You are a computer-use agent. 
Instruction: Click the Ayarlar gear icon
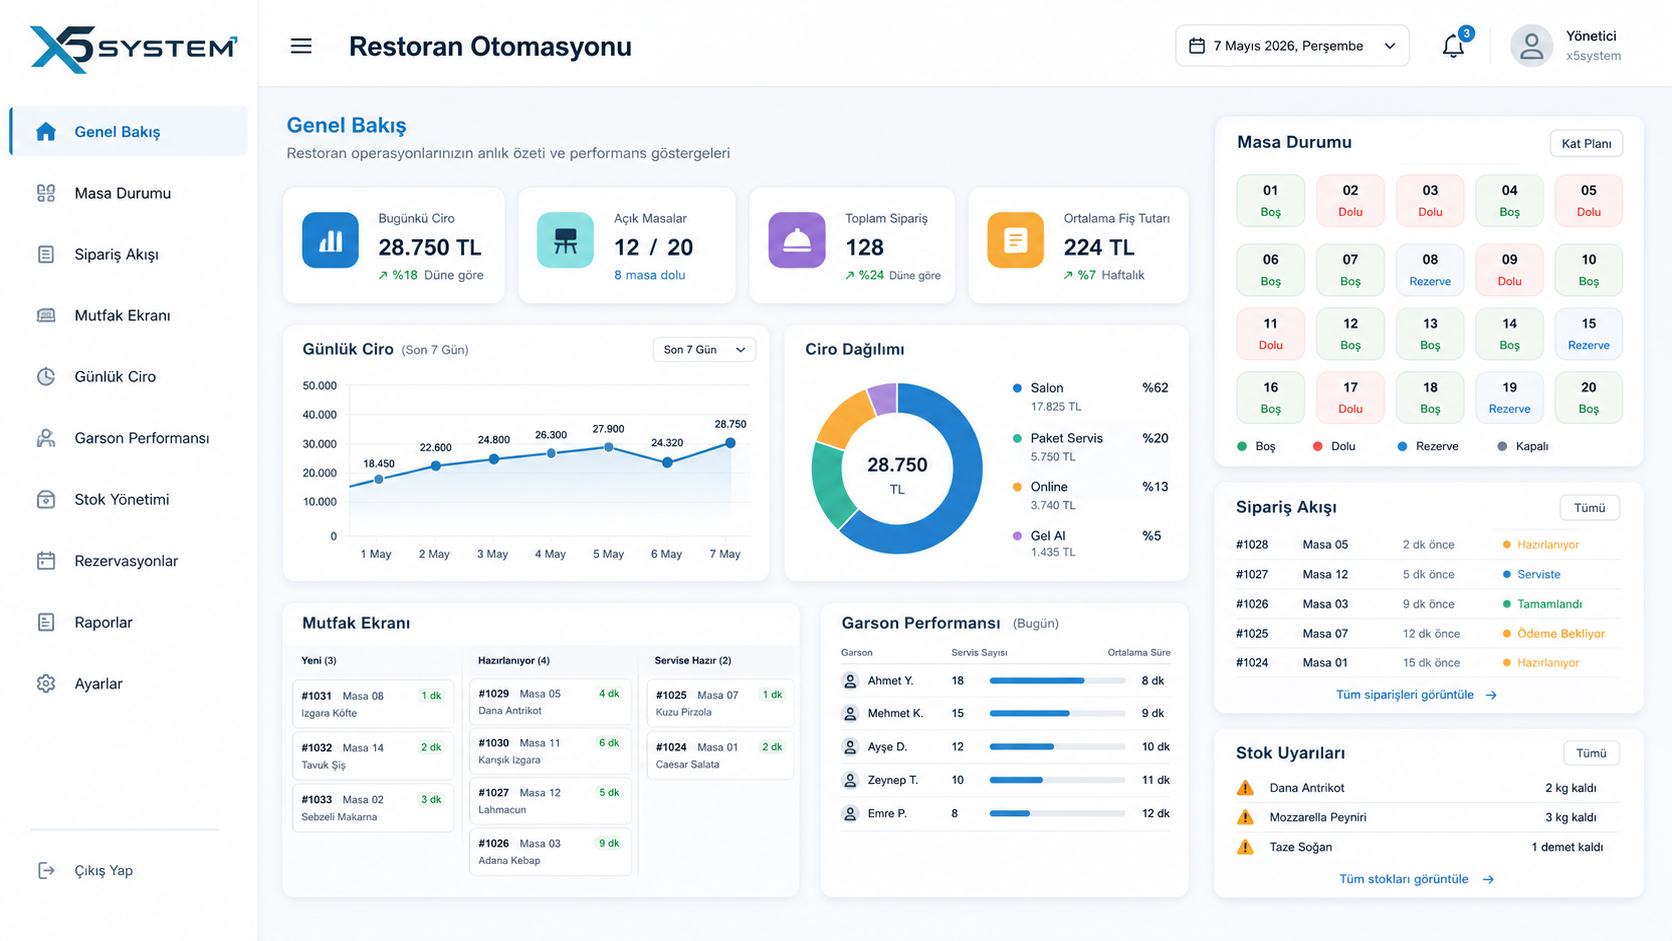tap(46, 684)
